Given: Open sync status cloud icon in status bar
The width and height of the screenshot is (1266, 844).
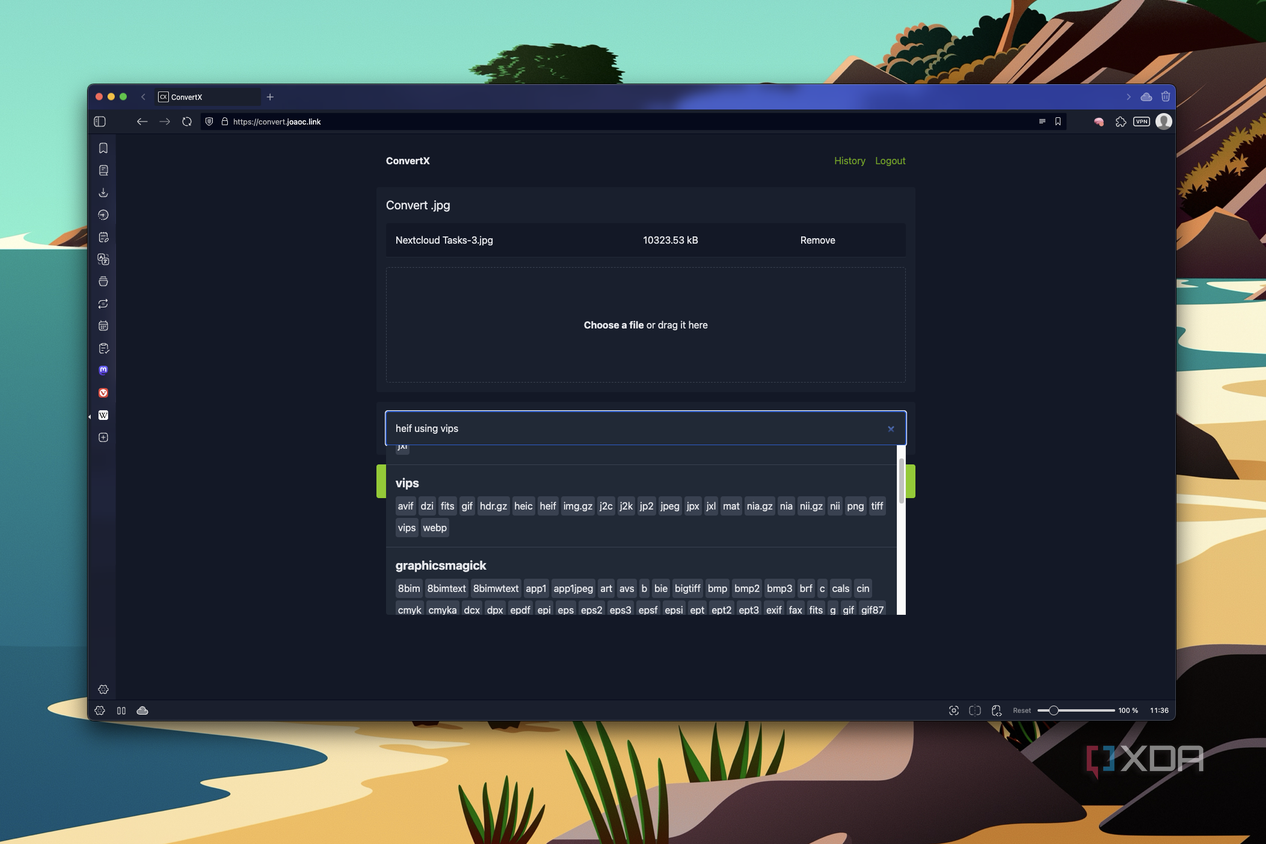Looking at the screenshot, I should tap(142, 710).
